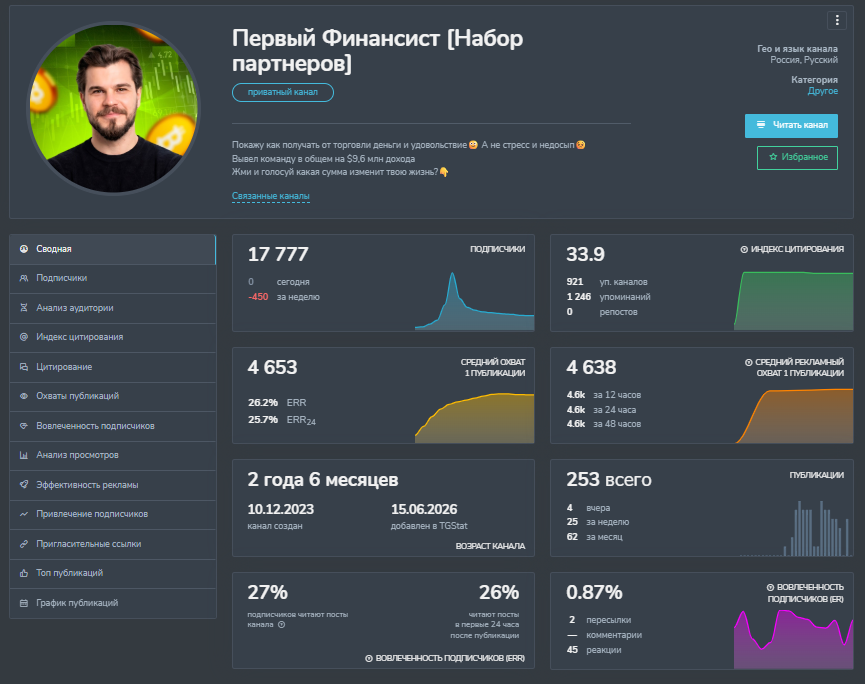
Task: Click the info icon beside Индекс цитирования card title
Action: point(744,249)
